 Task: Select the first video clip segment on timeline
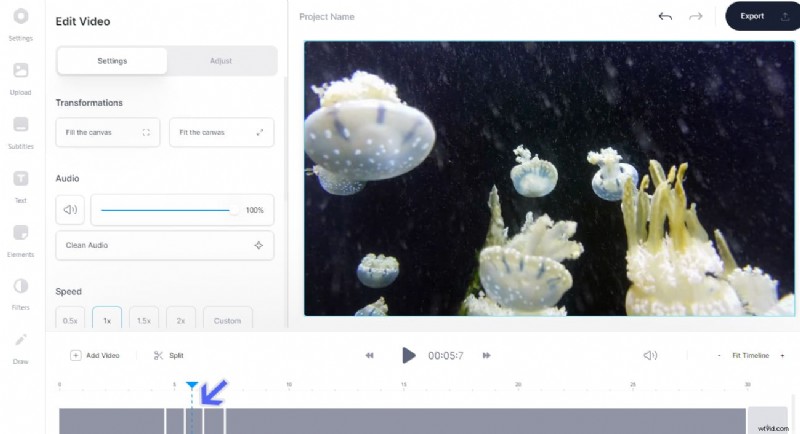pos(112,421)
